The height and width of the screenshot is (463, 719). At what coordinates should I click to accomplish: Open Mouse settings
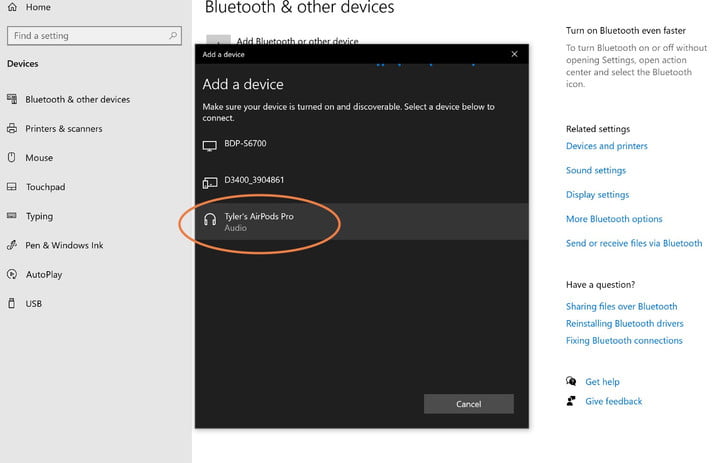coord(39,158)
